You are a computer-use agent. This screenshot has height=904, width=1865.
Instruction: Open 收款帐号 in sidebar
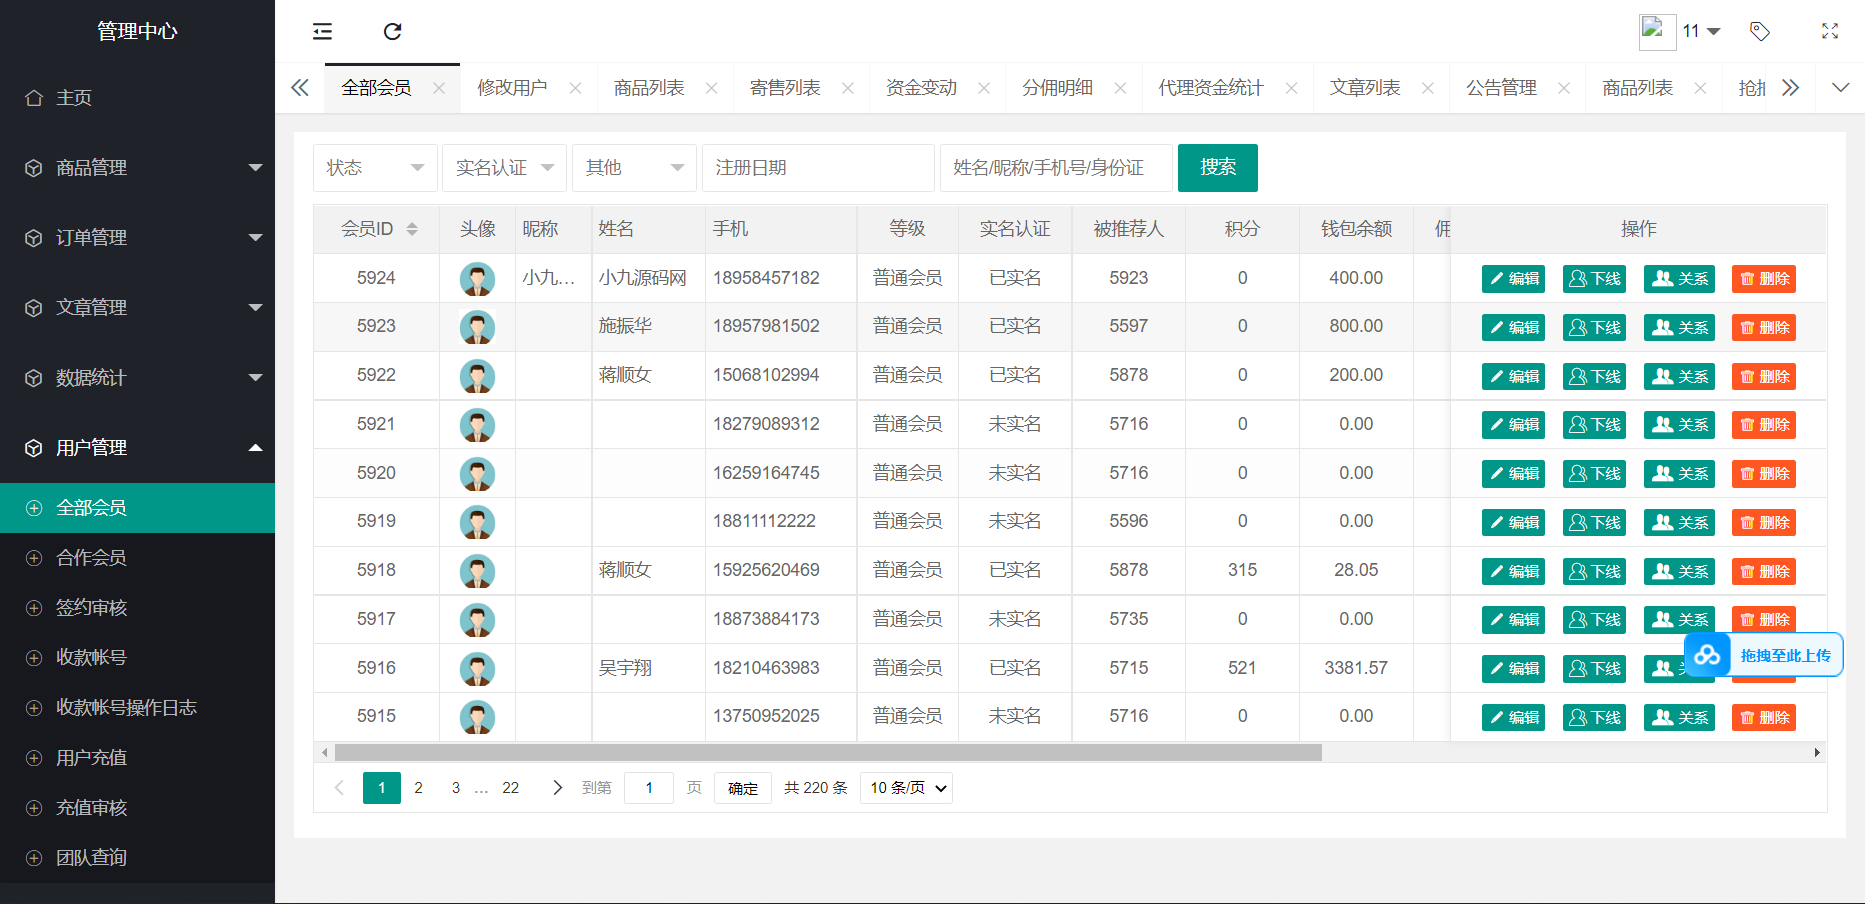[x=137, y=658]
